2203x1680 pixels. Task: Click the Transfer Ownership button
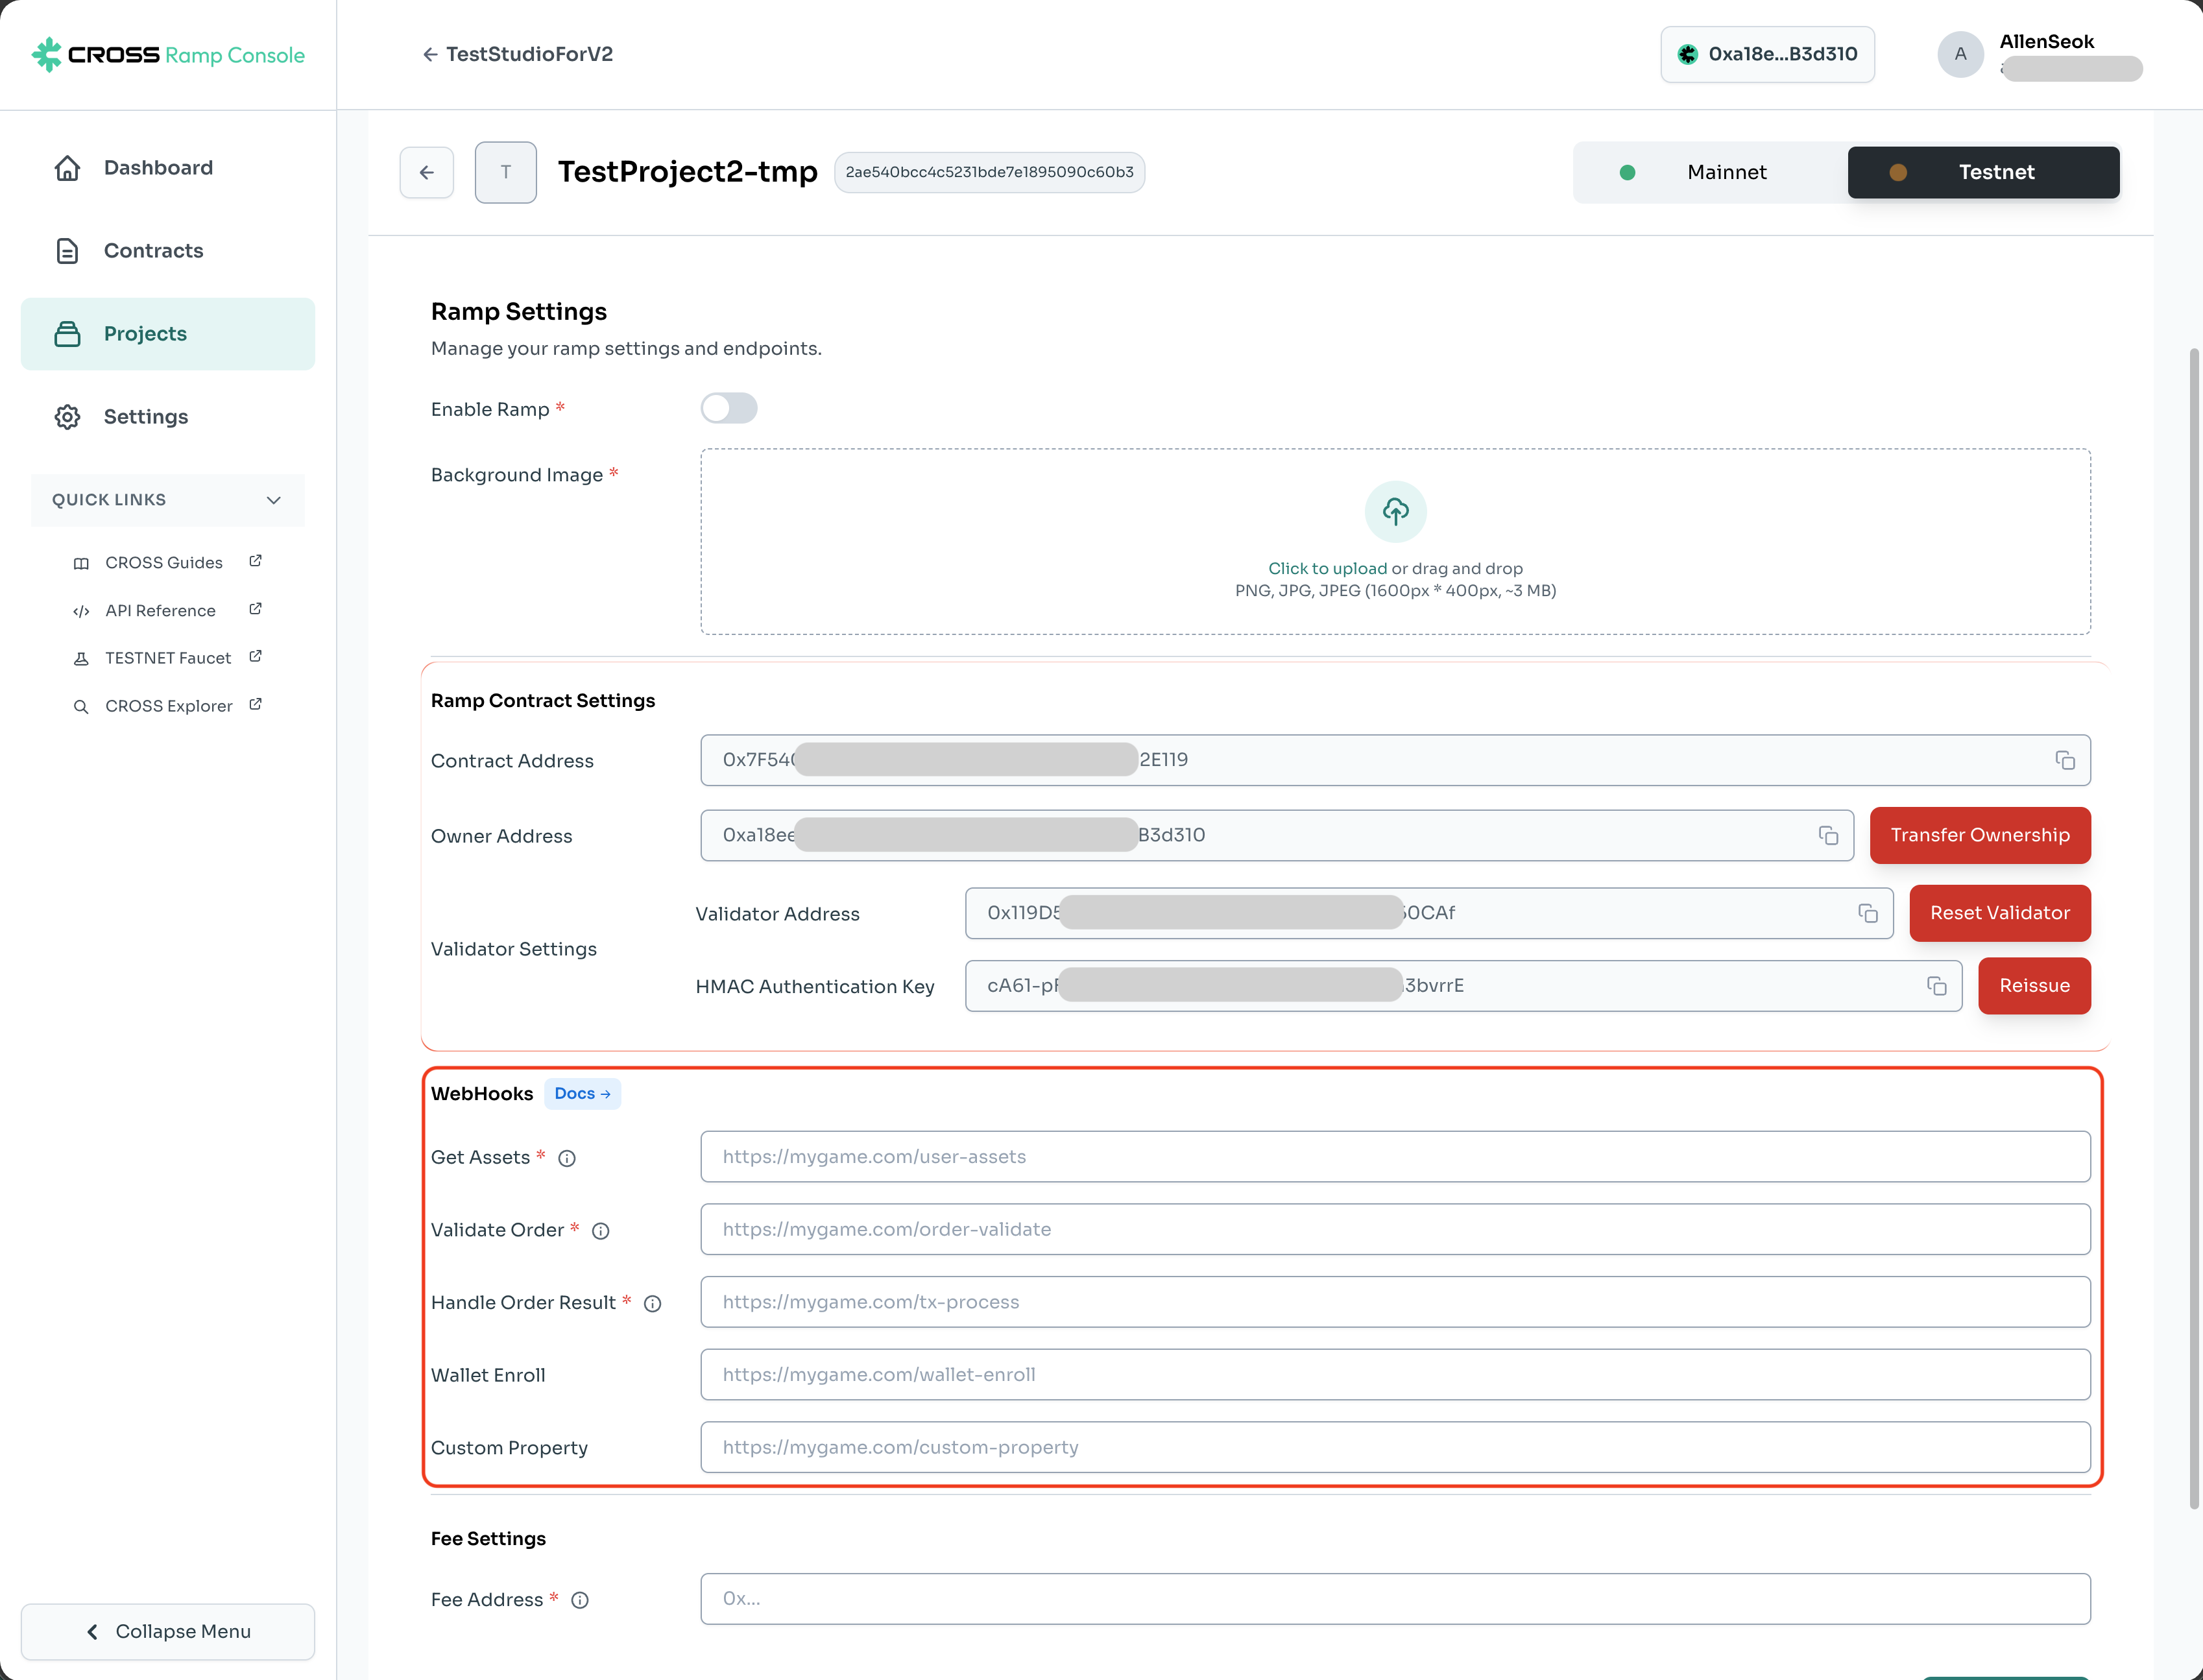(1979, 835)
